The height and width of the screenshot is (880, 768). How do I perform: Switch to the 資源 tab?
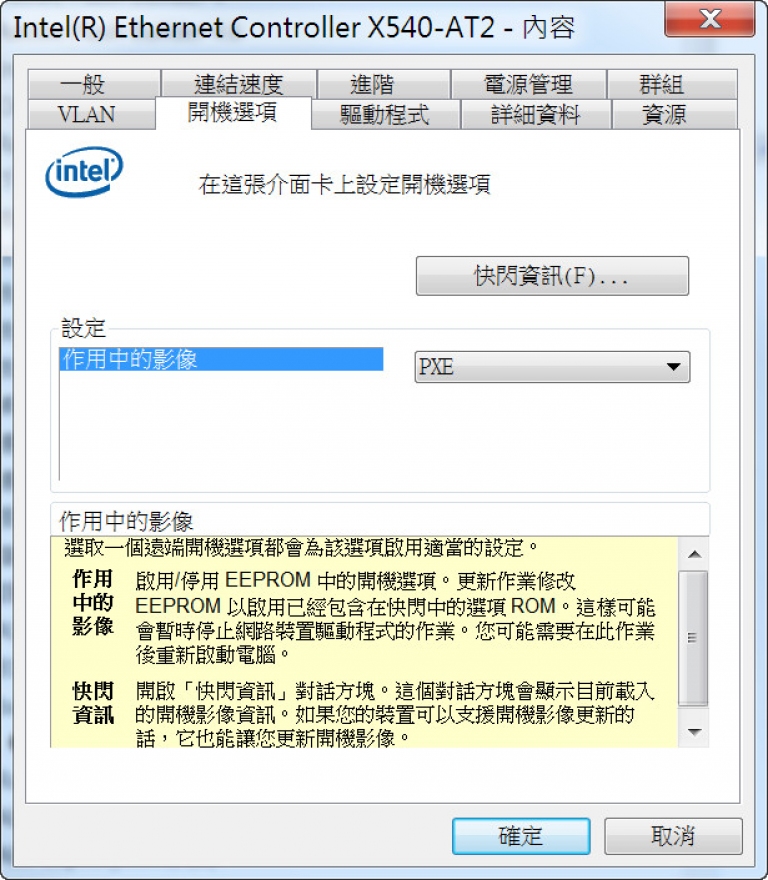coord(674,114)
